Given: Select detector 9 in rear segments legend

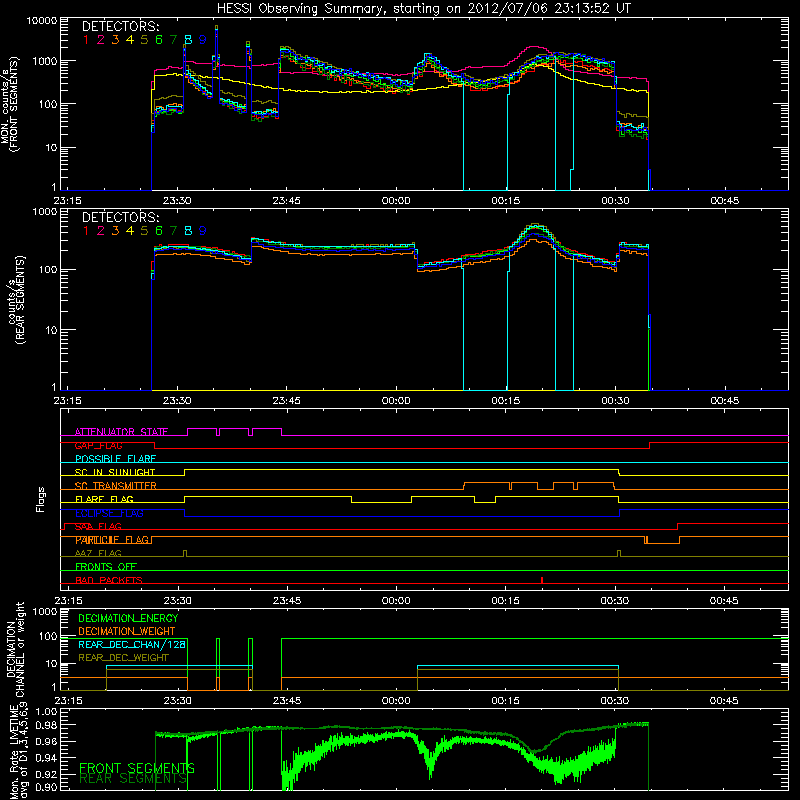Looking at the screenshot, I should 203,231.
